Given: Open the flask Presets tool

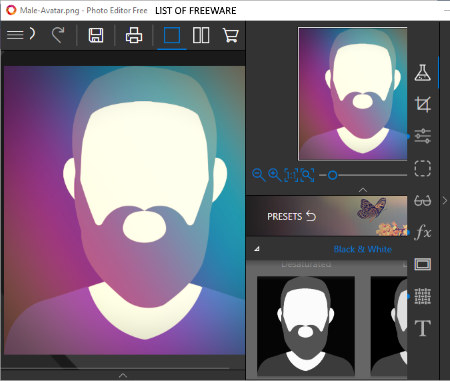Looking at the screenshot, I should 423,73.
